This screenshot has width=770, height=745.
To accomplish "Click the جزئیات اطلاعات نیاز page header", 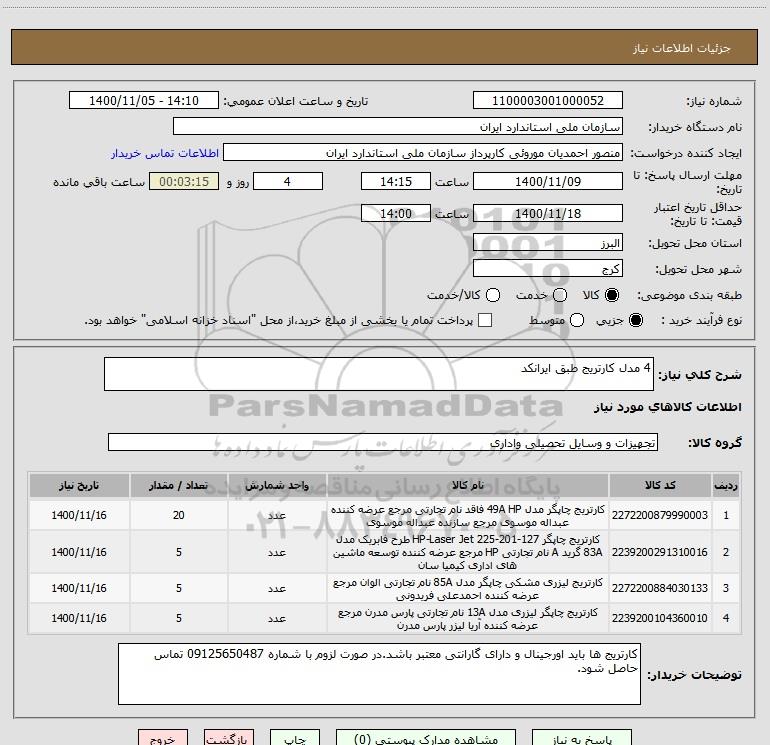I will point(682,48).
